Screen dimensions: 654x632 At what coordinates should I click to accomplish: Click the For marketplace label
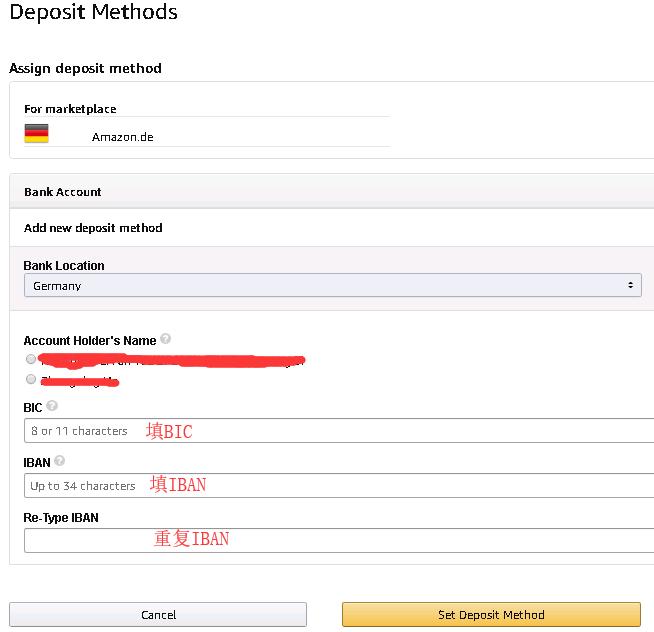(x=70, y=108)
